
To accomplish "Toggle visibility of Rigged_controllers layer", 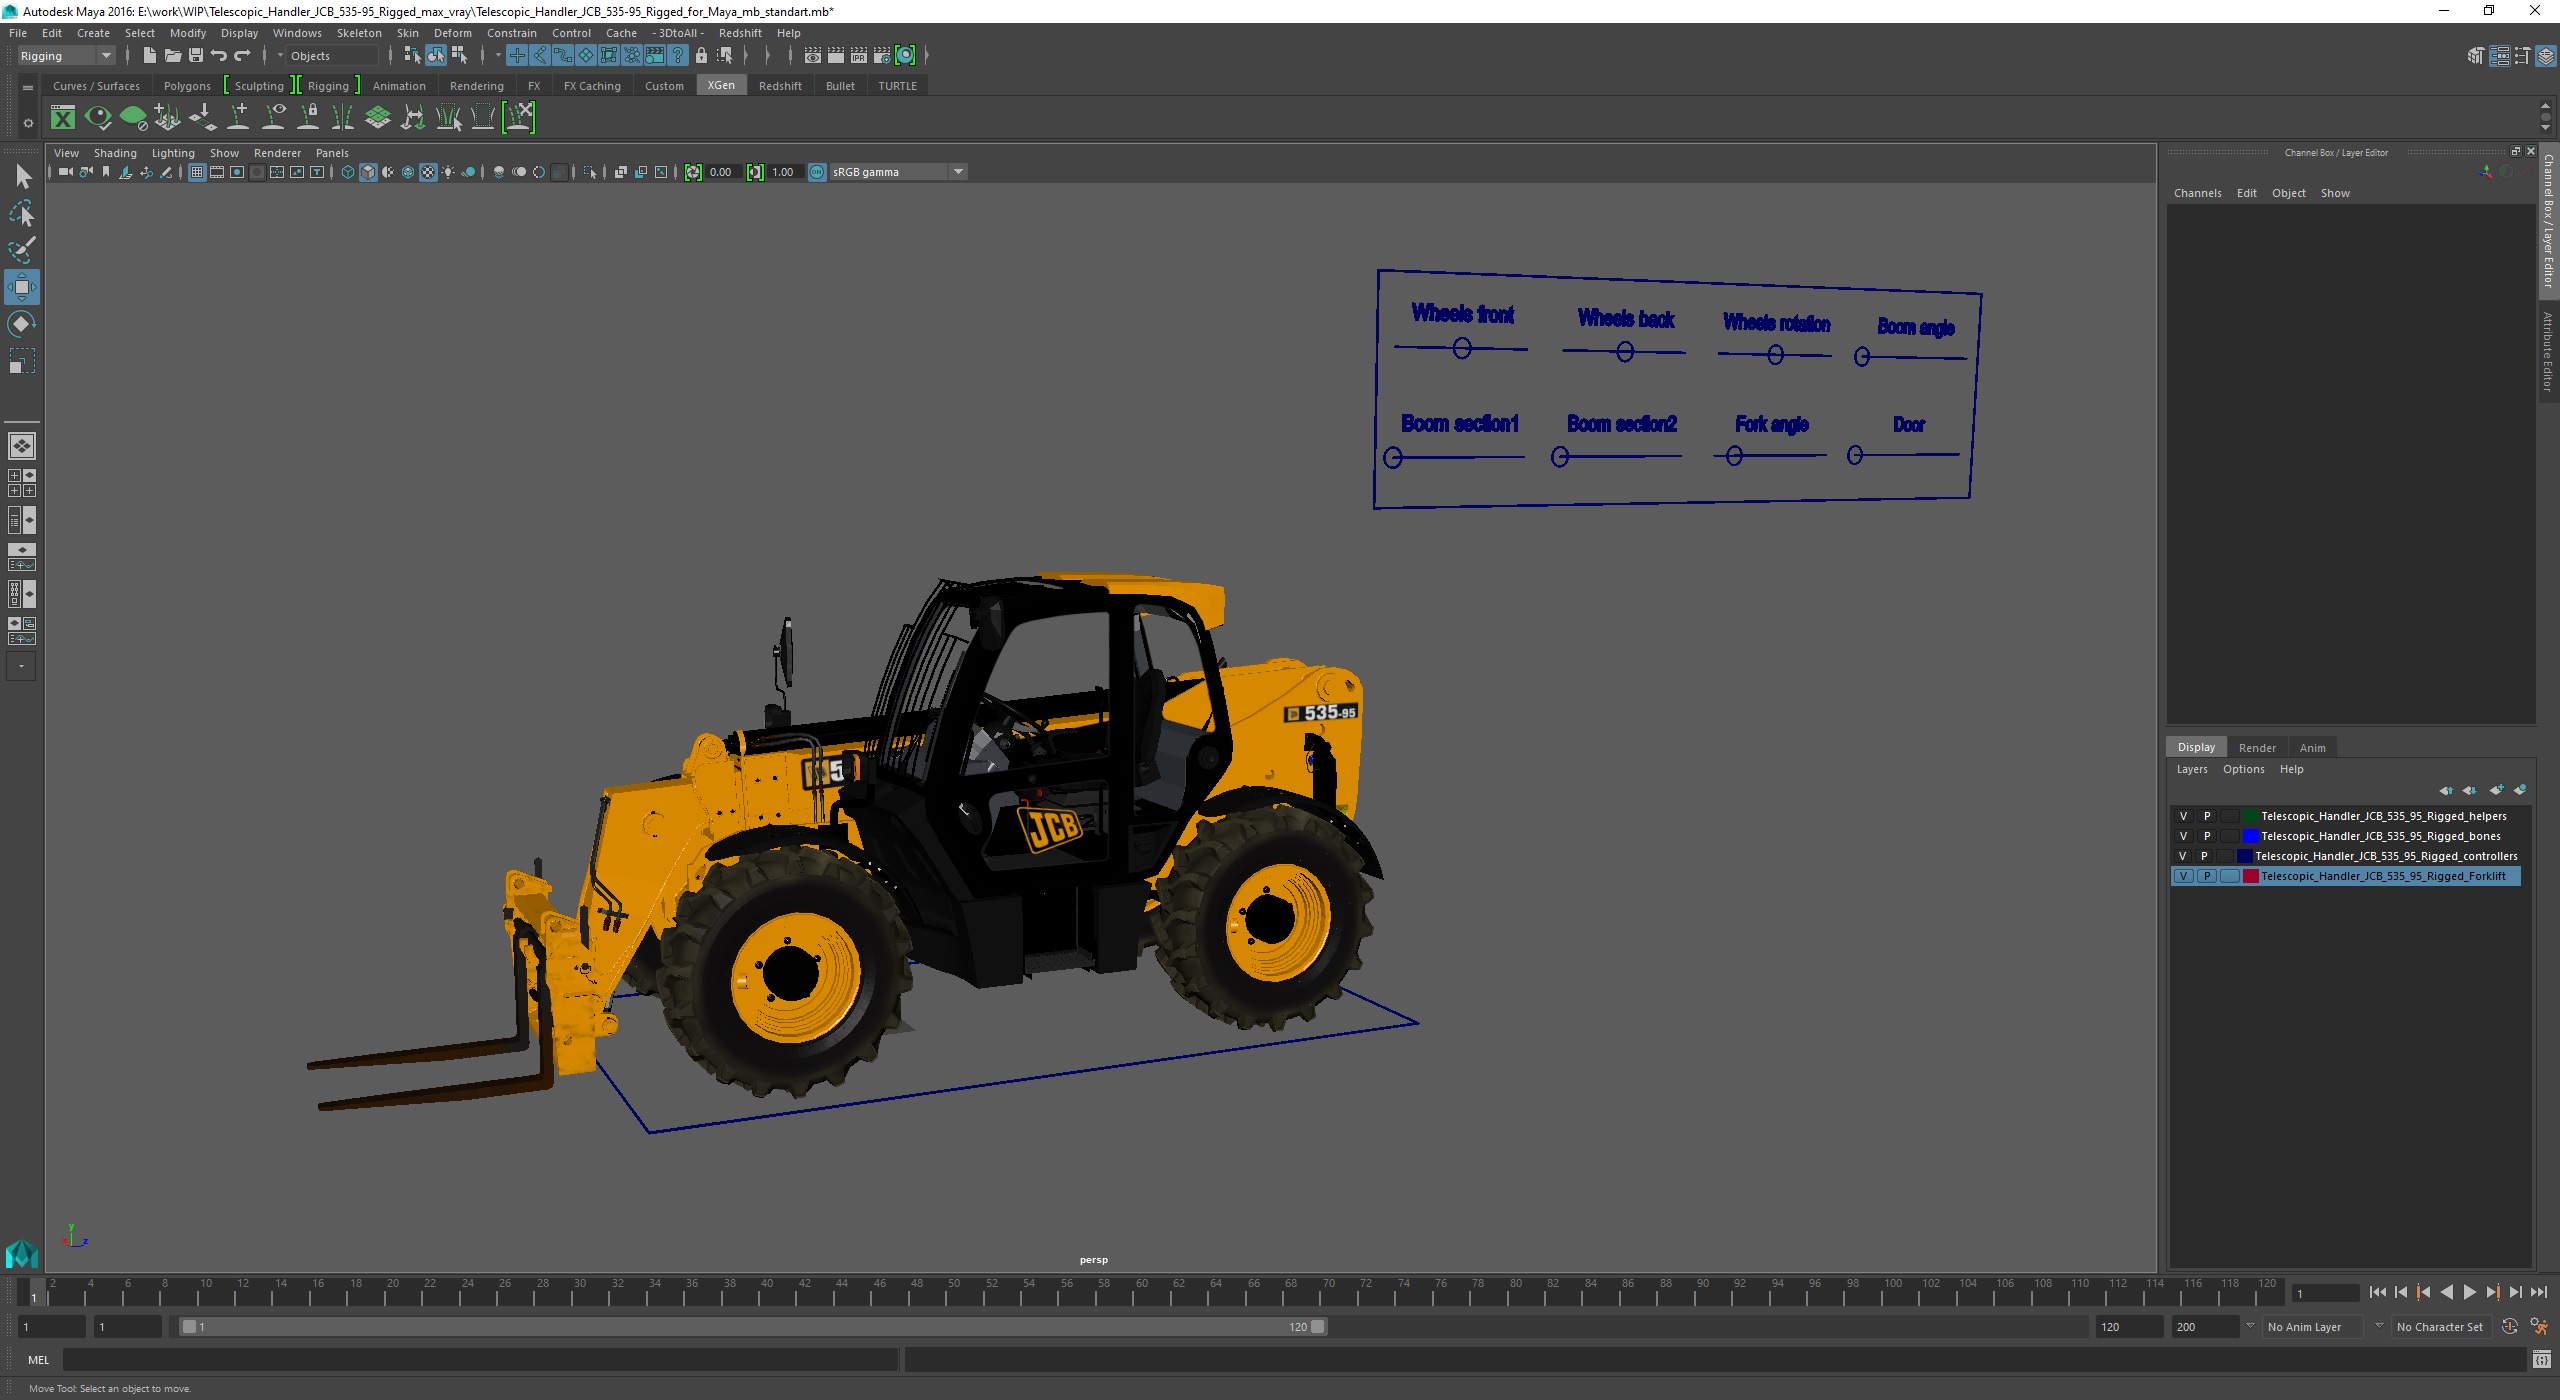I will coord(2183,856).
